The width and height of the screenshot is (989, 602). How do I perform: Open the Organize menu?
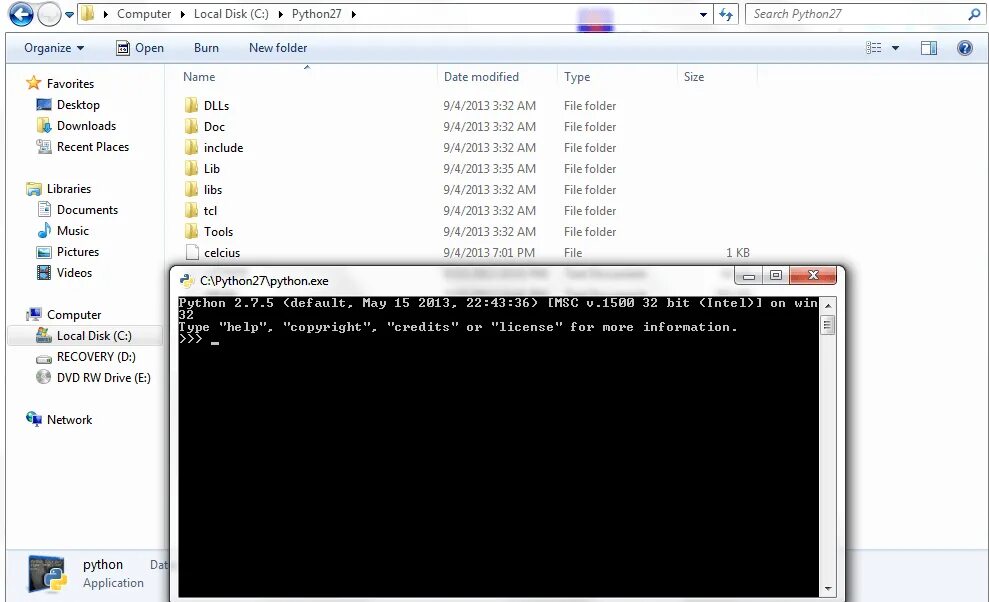click(54, 48)
